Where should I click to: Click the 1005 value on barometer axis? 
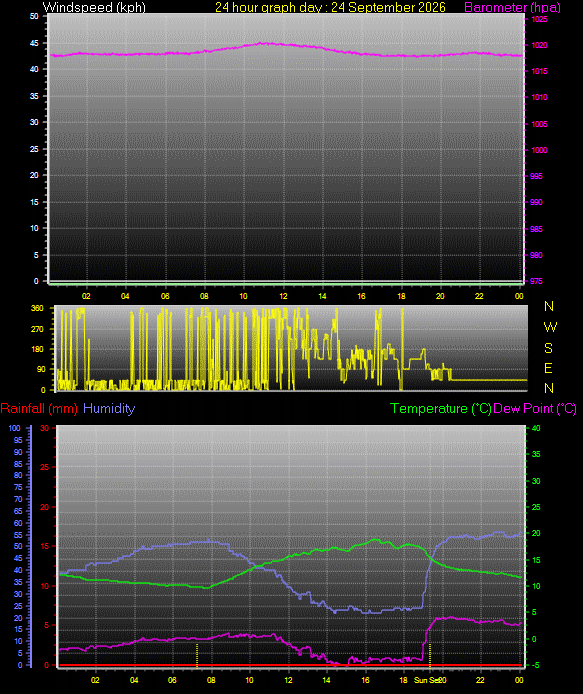(540, 124)
